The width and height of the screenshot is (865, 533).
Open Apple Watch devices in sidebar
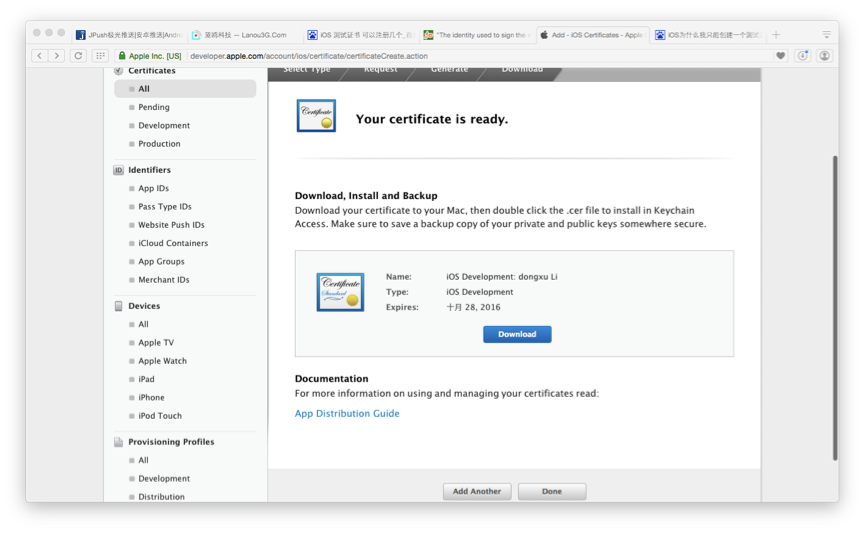pyautogui.click(x=162, y=361)
